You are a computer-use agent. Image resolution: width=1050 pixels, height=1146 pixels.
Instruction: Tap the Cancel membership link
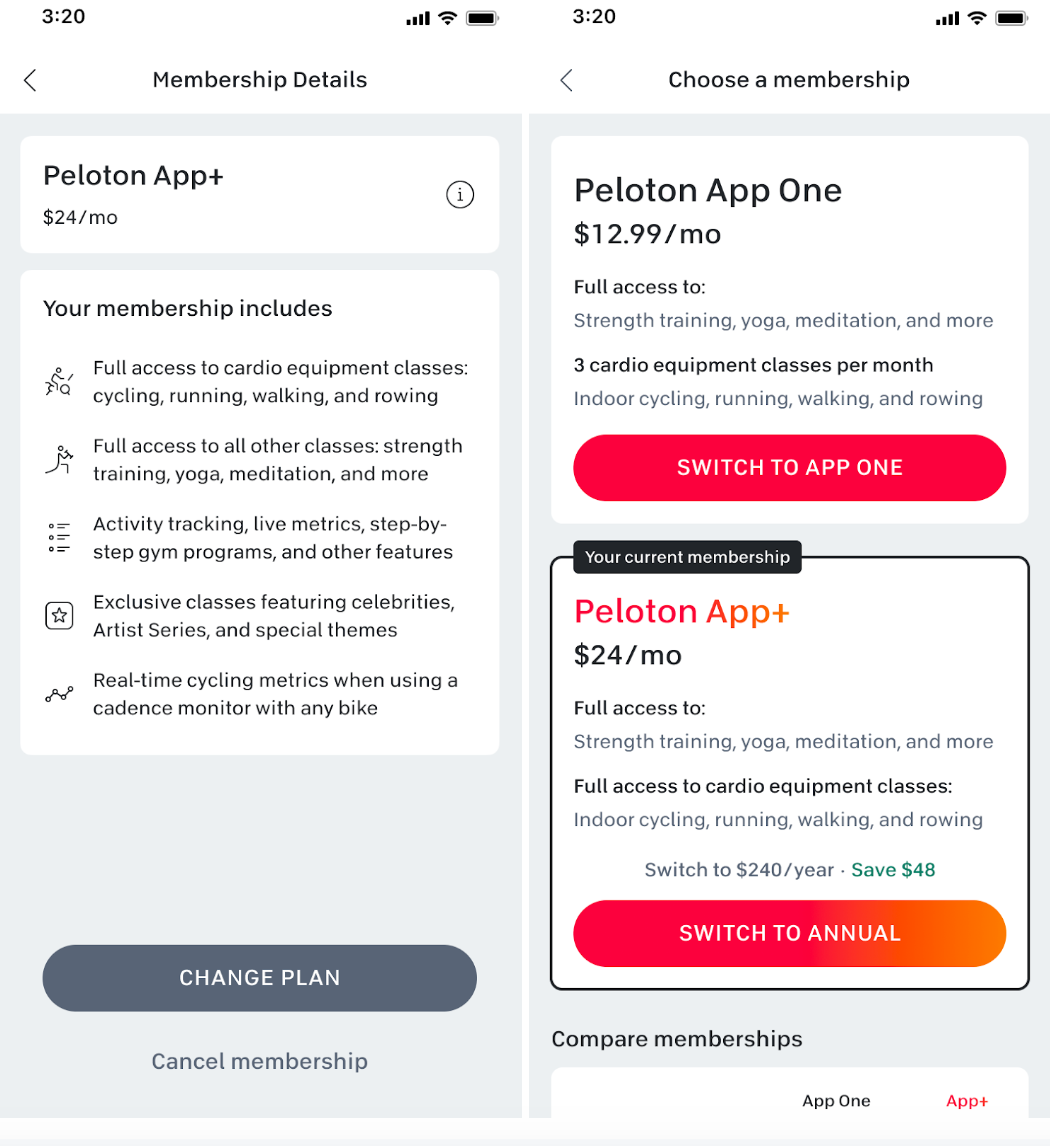[259, 1061]
